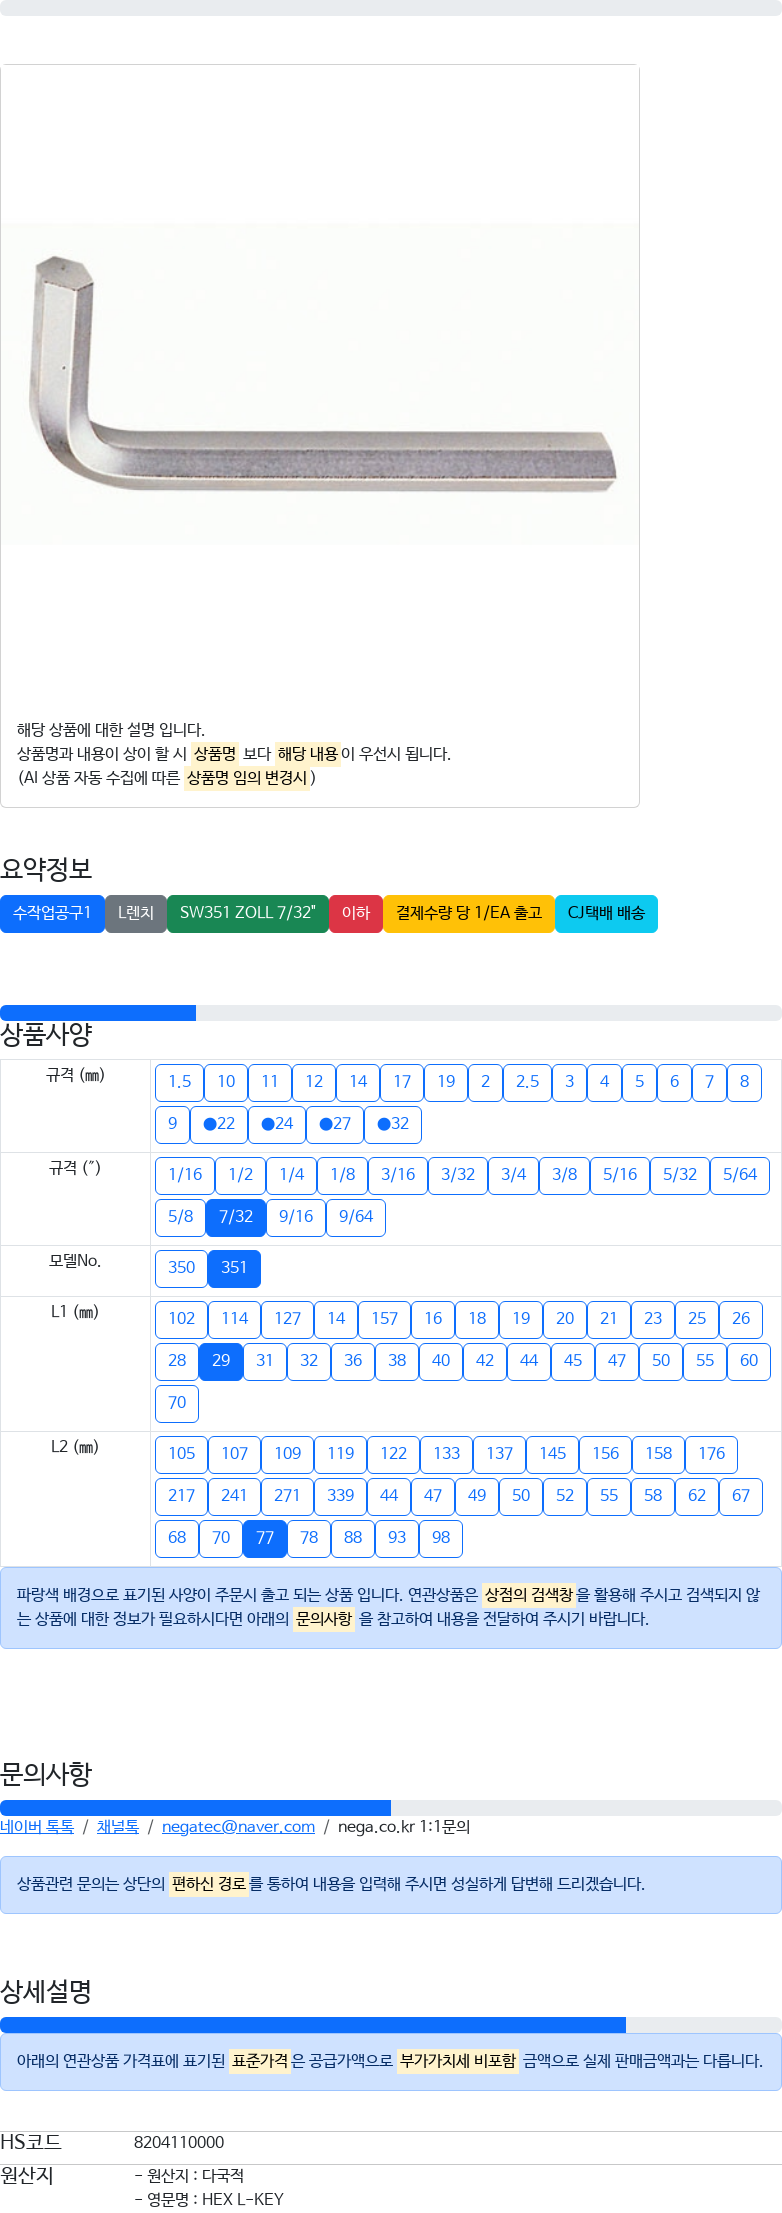
Task: Select model number 350
Action: click(181, 1268)
